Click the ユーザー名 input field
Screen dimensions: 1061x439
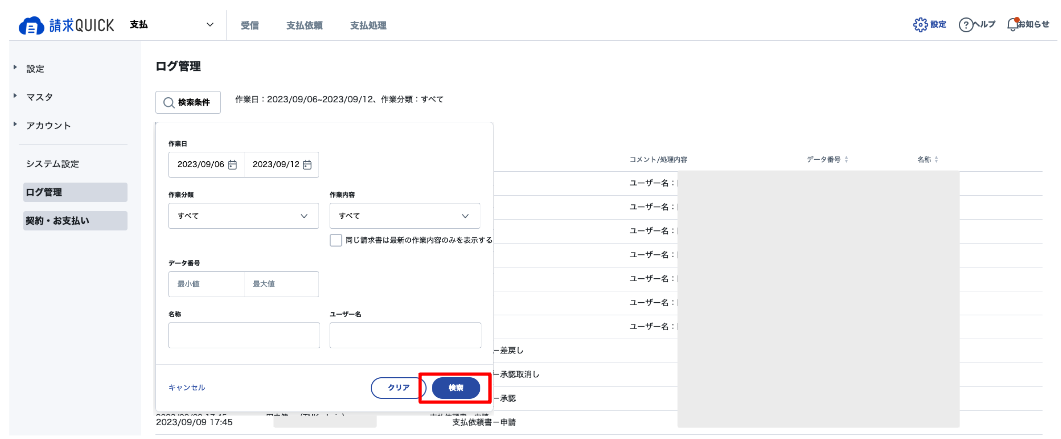pyautogui.click(x=405, y=335)
